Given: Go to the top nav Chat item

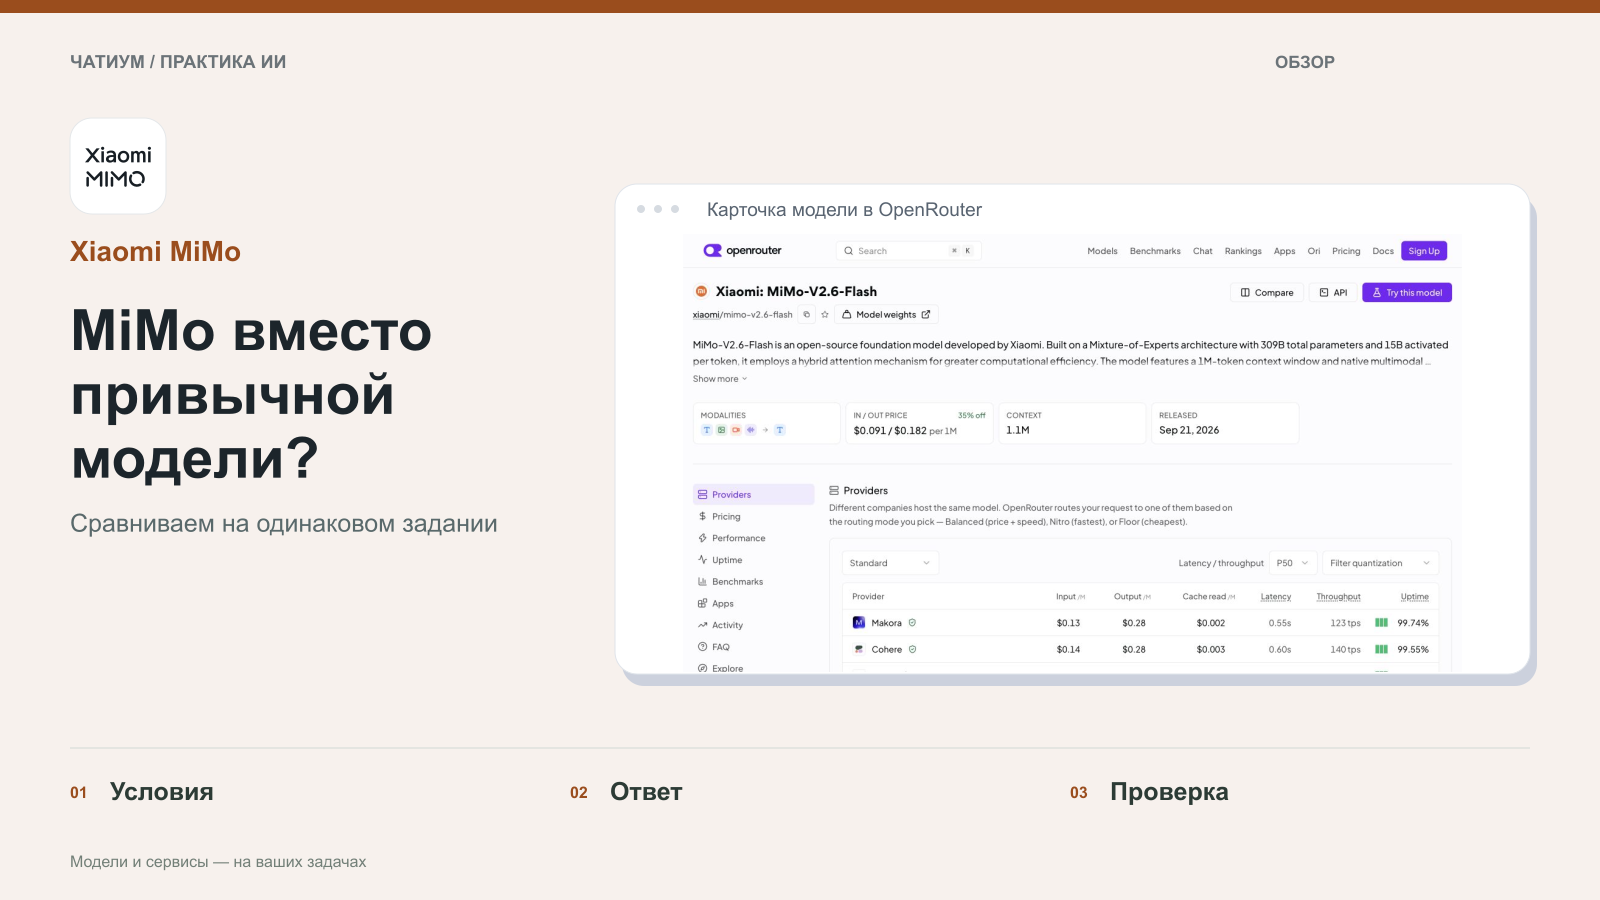Looking at the screenshot, I should point(1203,251).
